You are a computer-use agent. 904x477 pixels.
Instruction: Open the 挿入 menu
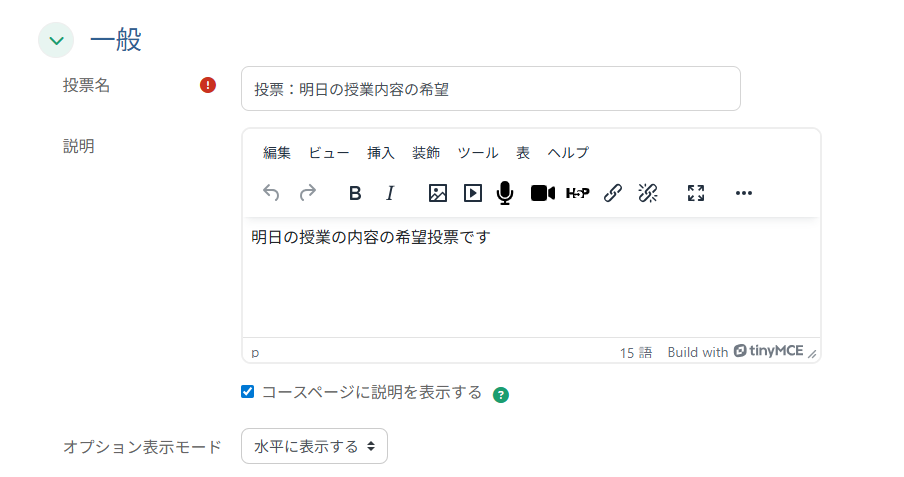point(381,153)
